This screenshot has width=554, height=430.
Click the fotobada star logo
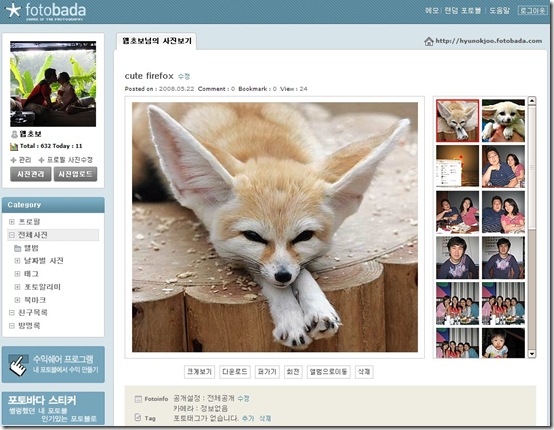pos(13,10)
